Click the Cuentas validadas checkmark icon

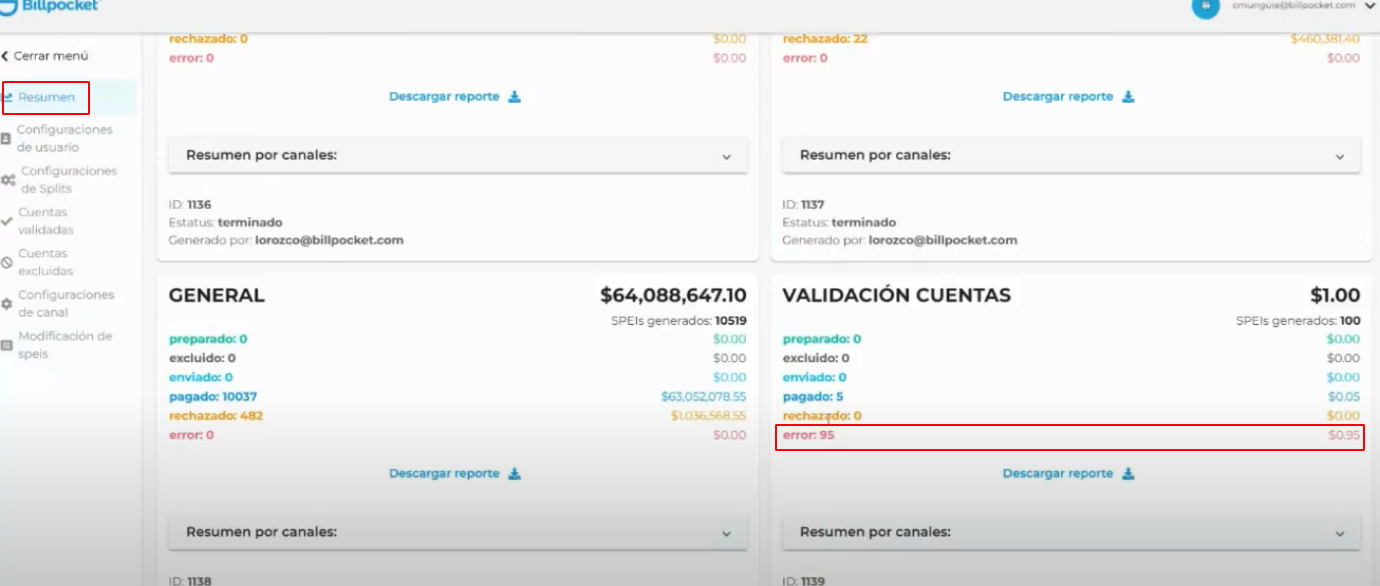coord(7,221)
